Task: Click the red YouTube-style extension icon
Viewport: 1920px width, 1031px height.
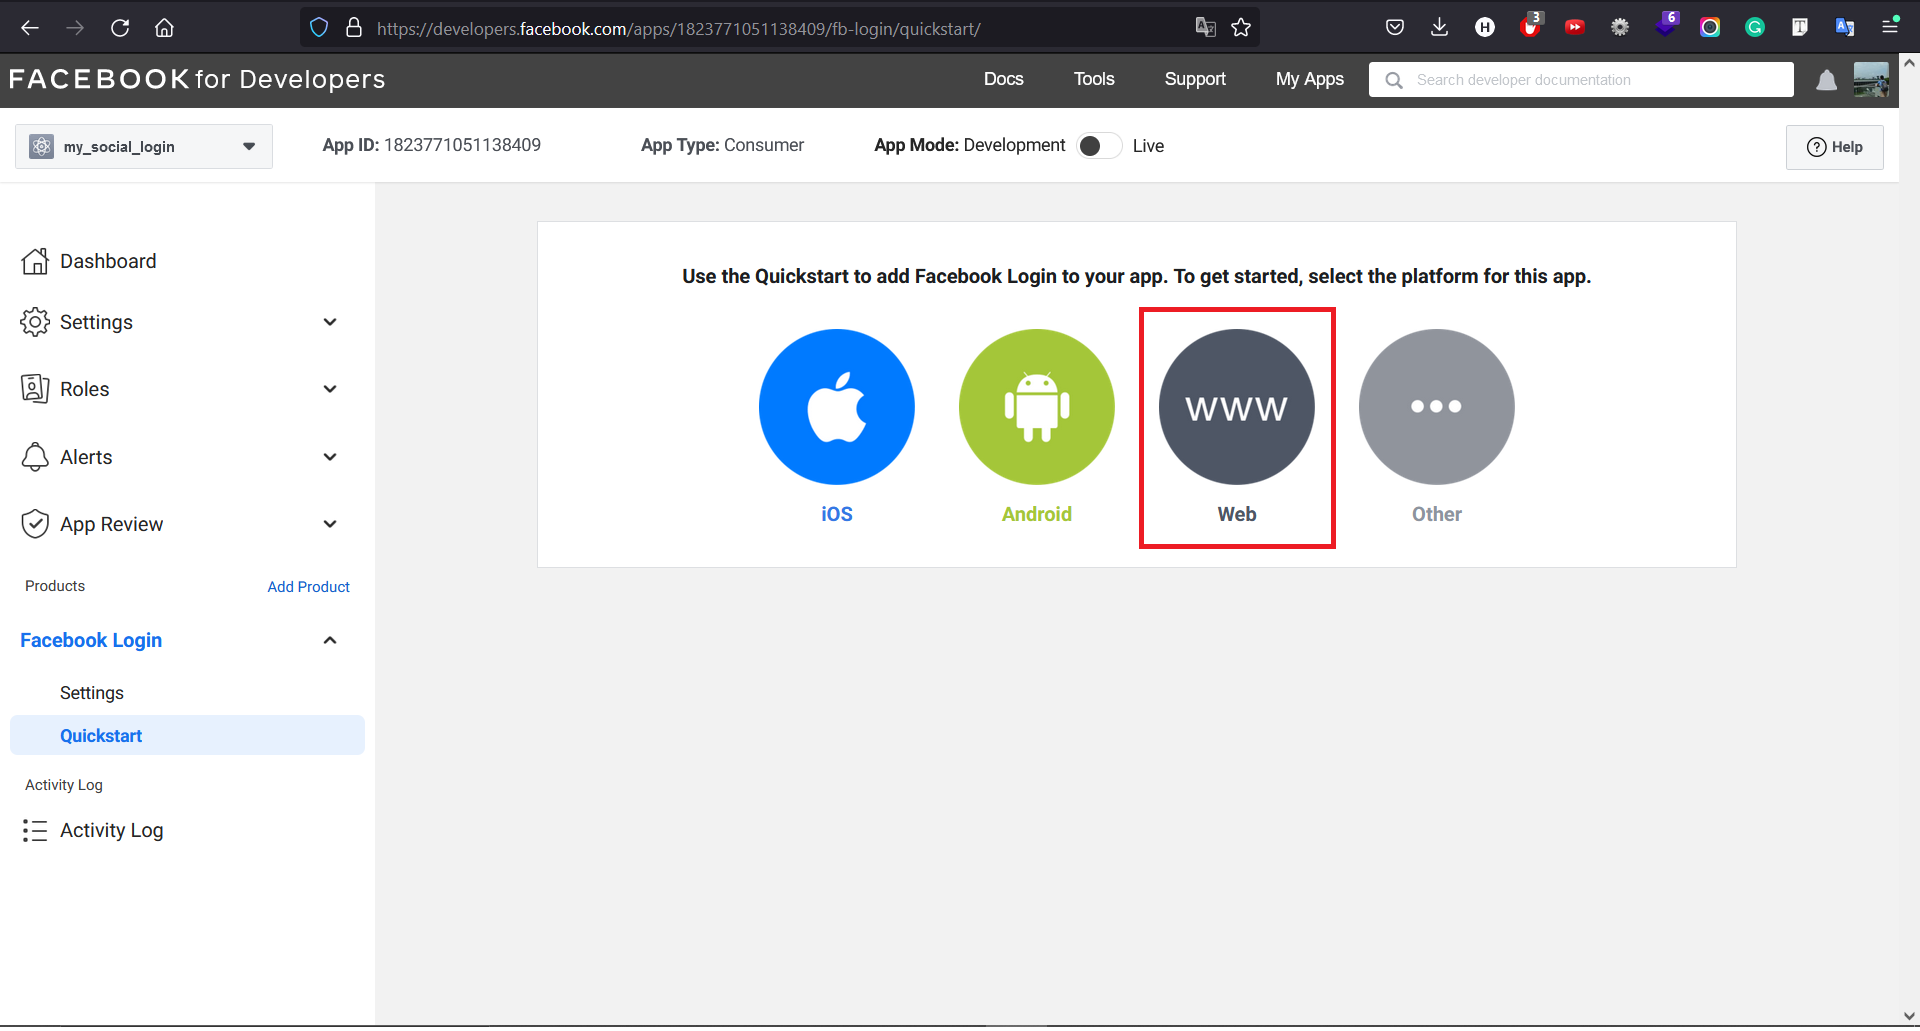Action: point(1575,28)
